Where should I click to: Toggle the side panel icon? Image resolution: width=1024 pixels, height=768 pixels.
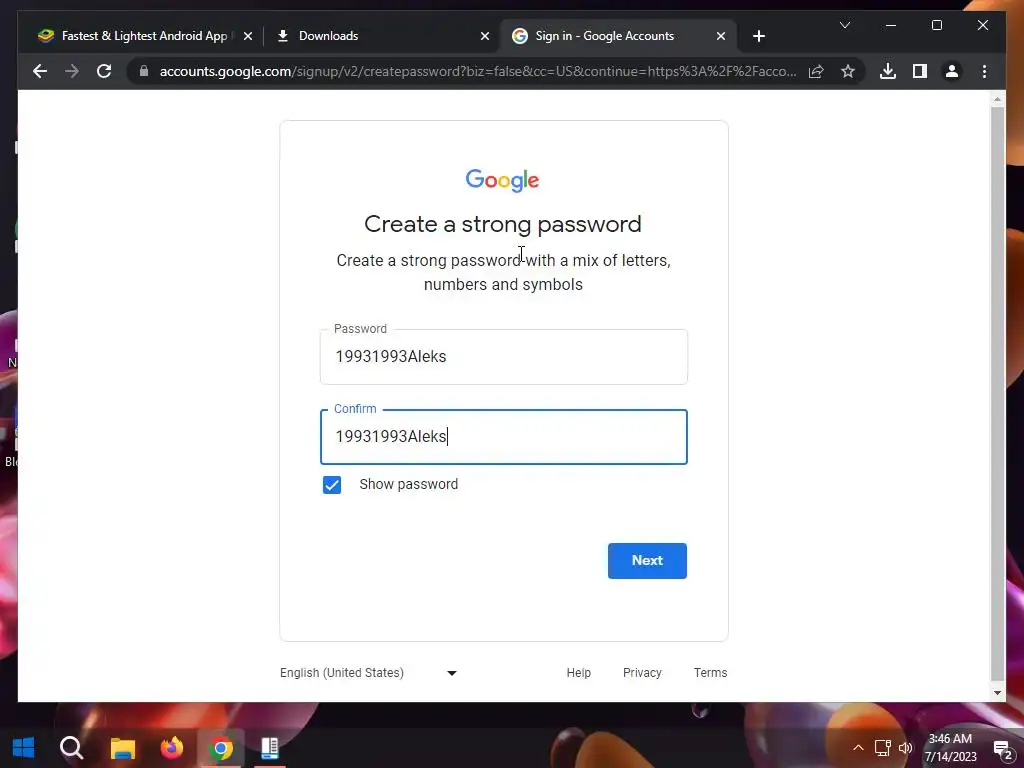pos(920,71)
